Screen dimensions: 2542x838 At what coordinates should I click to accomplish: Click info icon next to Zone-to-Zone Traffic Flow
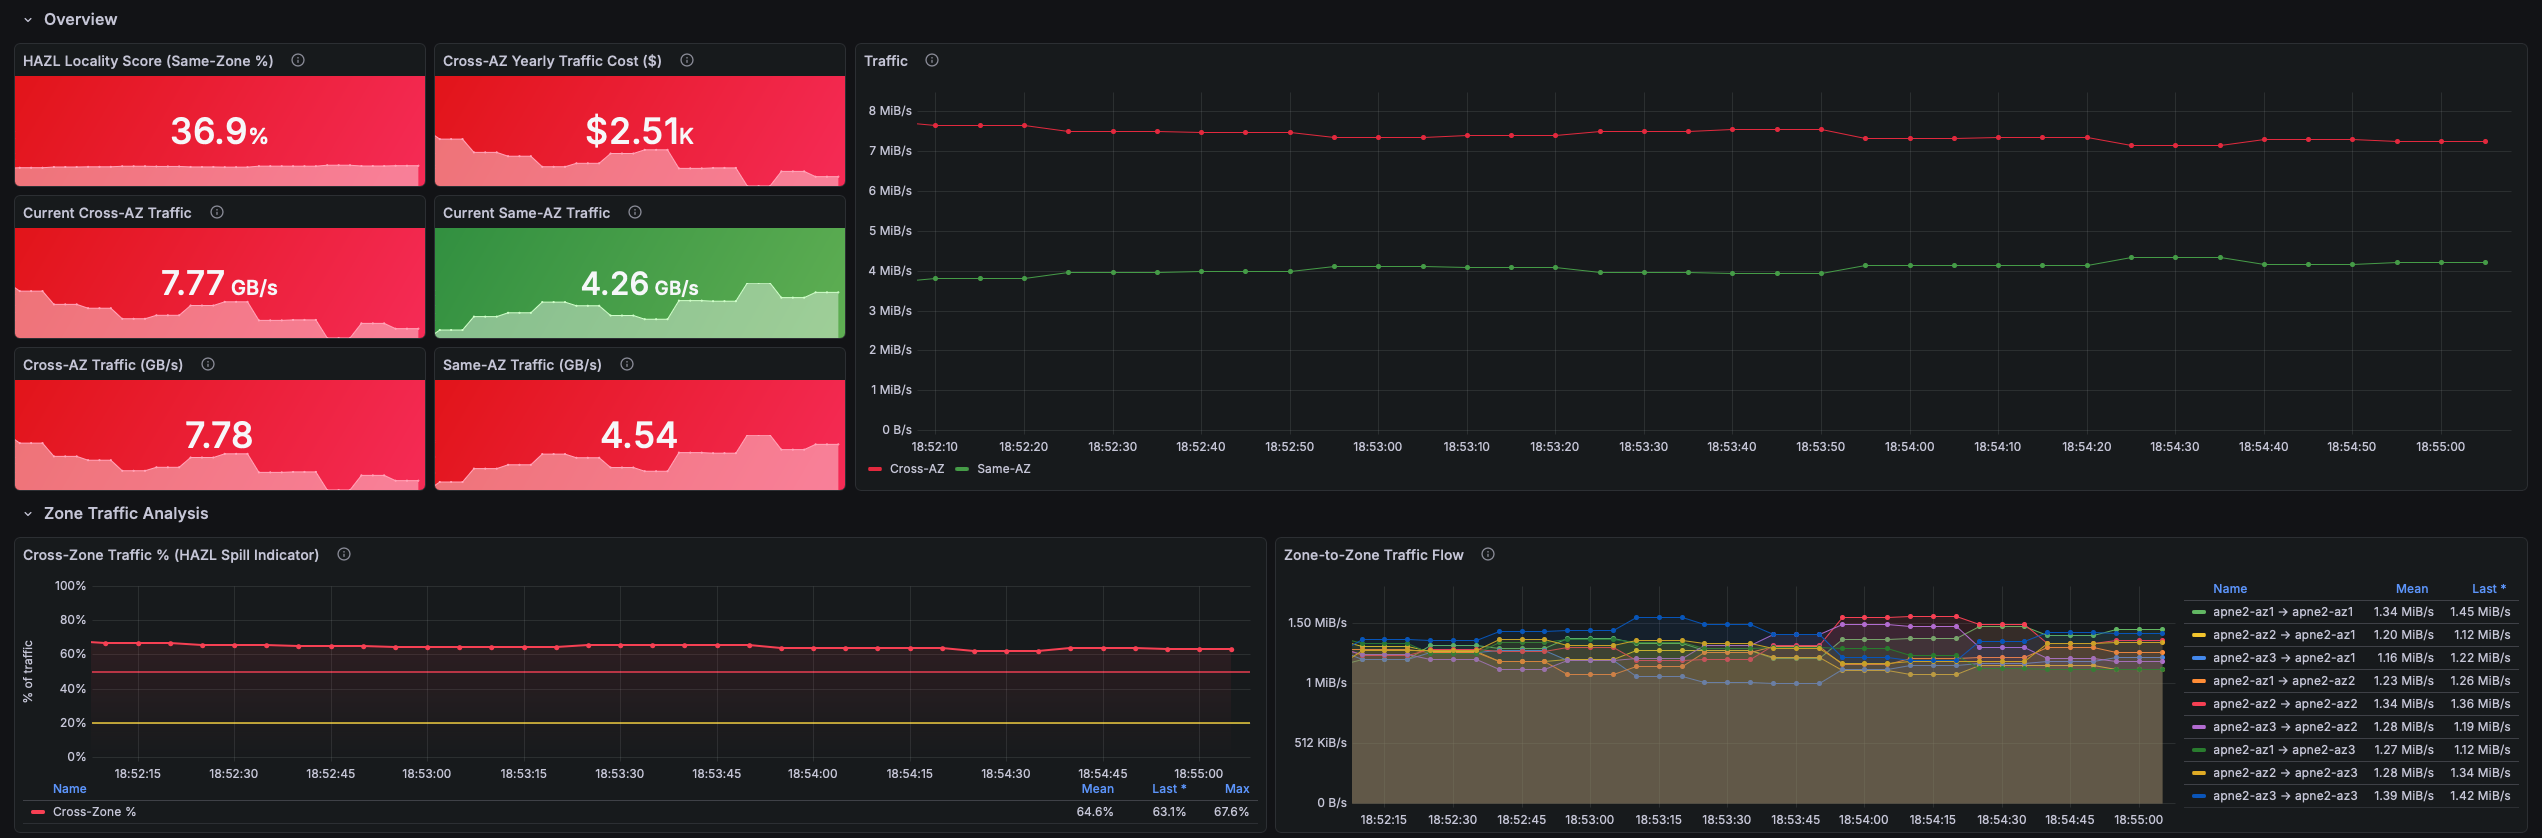click(x=1488, y=554)
